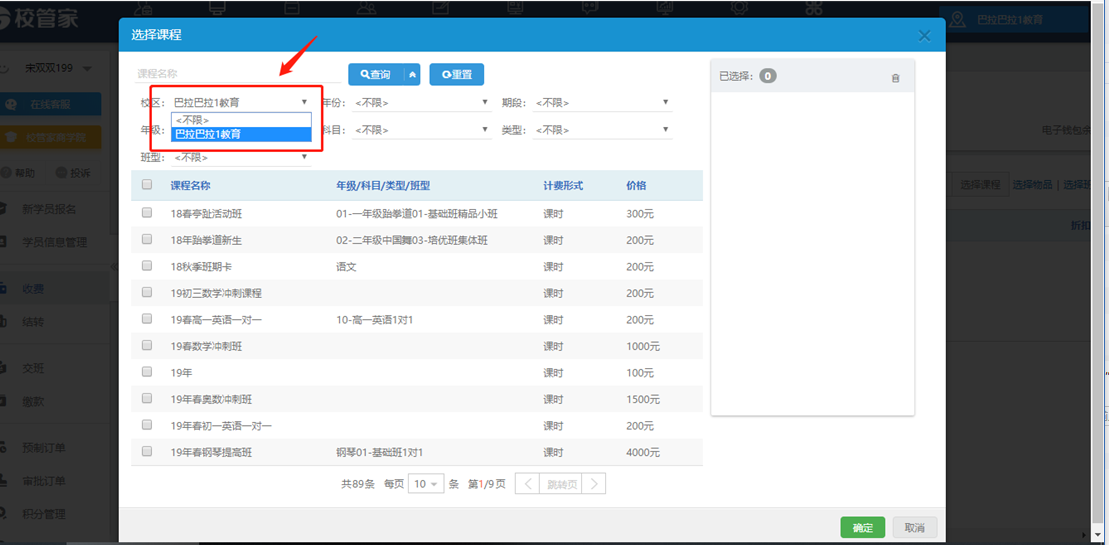
Task: Open 交班 in the background sidebar
Action: (33, 368)
